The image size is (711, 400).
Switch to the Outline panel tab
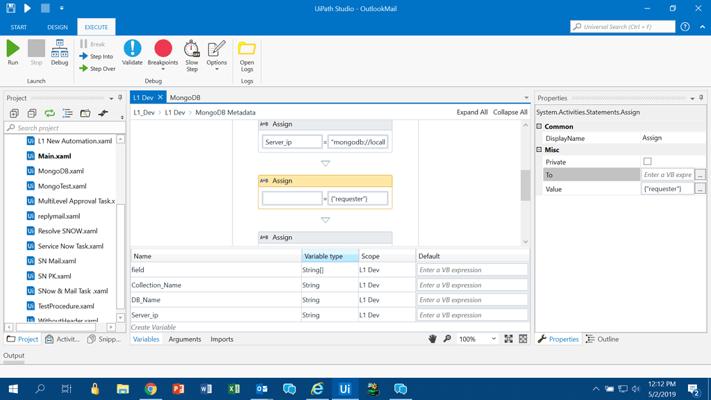(x=602, y=339)
